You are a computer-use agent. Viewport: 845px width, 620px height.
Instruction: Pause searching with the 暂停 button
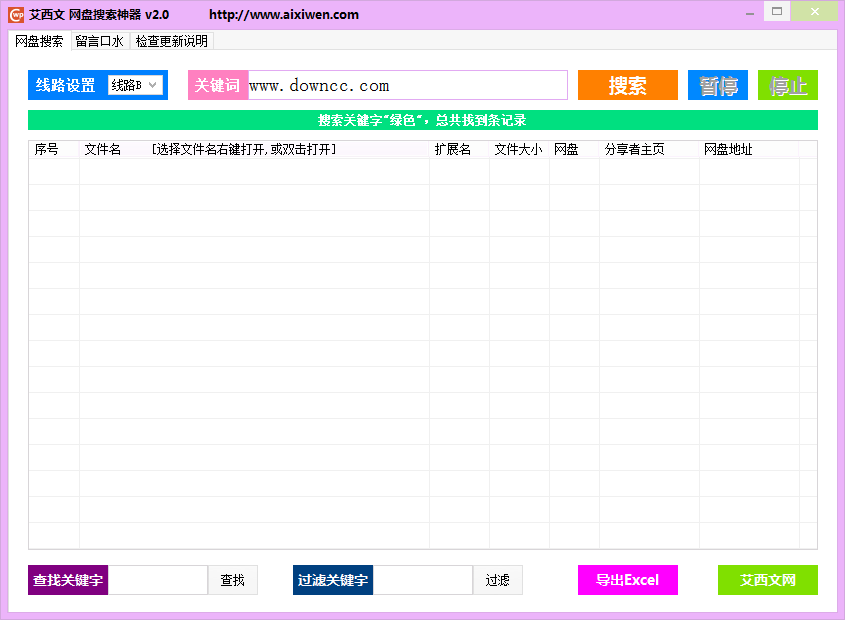tap(717, 85)
